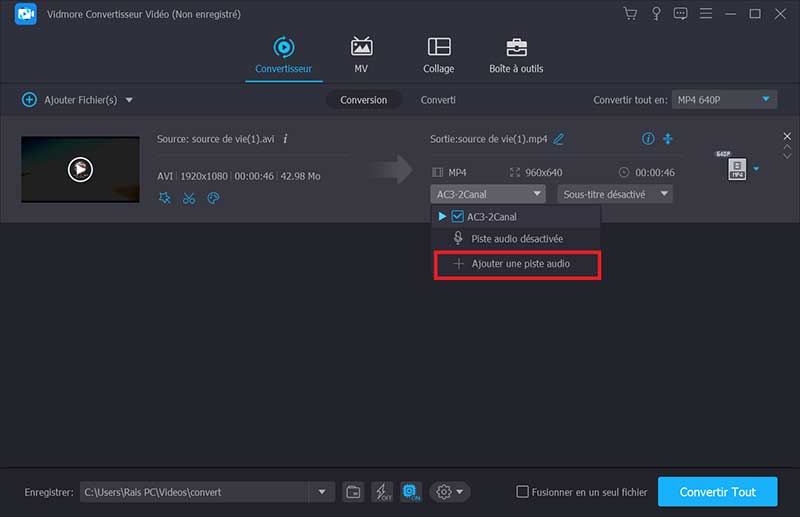Show output media info icon
Viewport: 800px width, 517px height.
tap(648, 138)
